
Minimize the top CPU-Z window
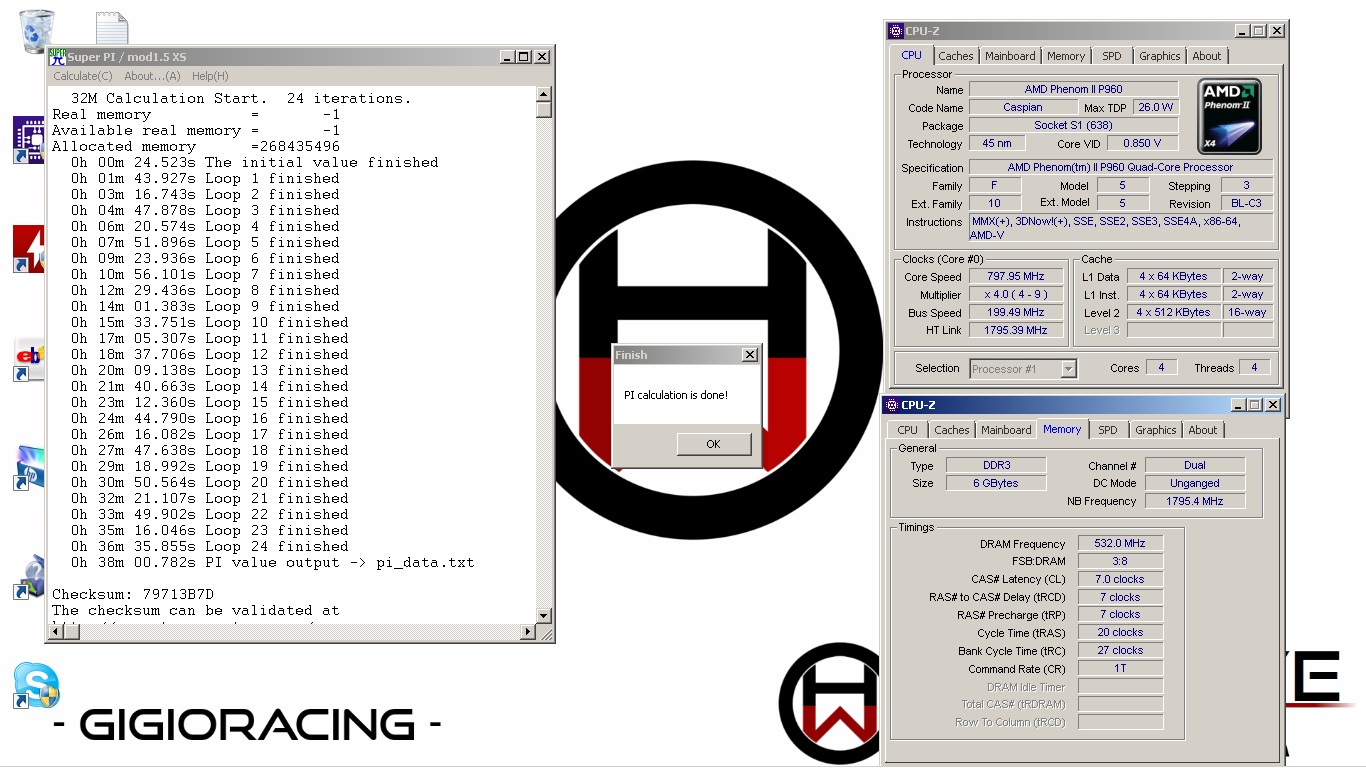[1241, 31]
